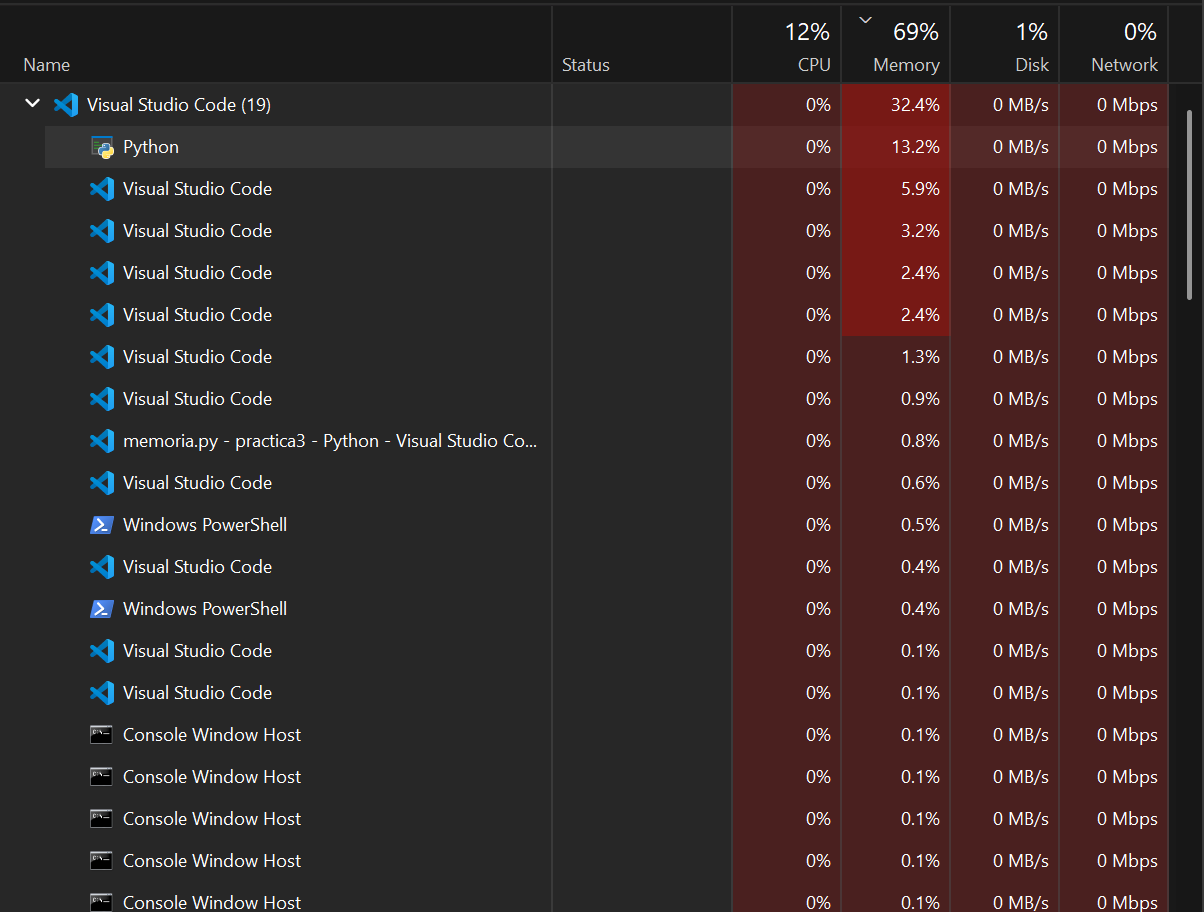Click the Python process icon
Viewport: 1204px width, 912px height.
(101, 147)
